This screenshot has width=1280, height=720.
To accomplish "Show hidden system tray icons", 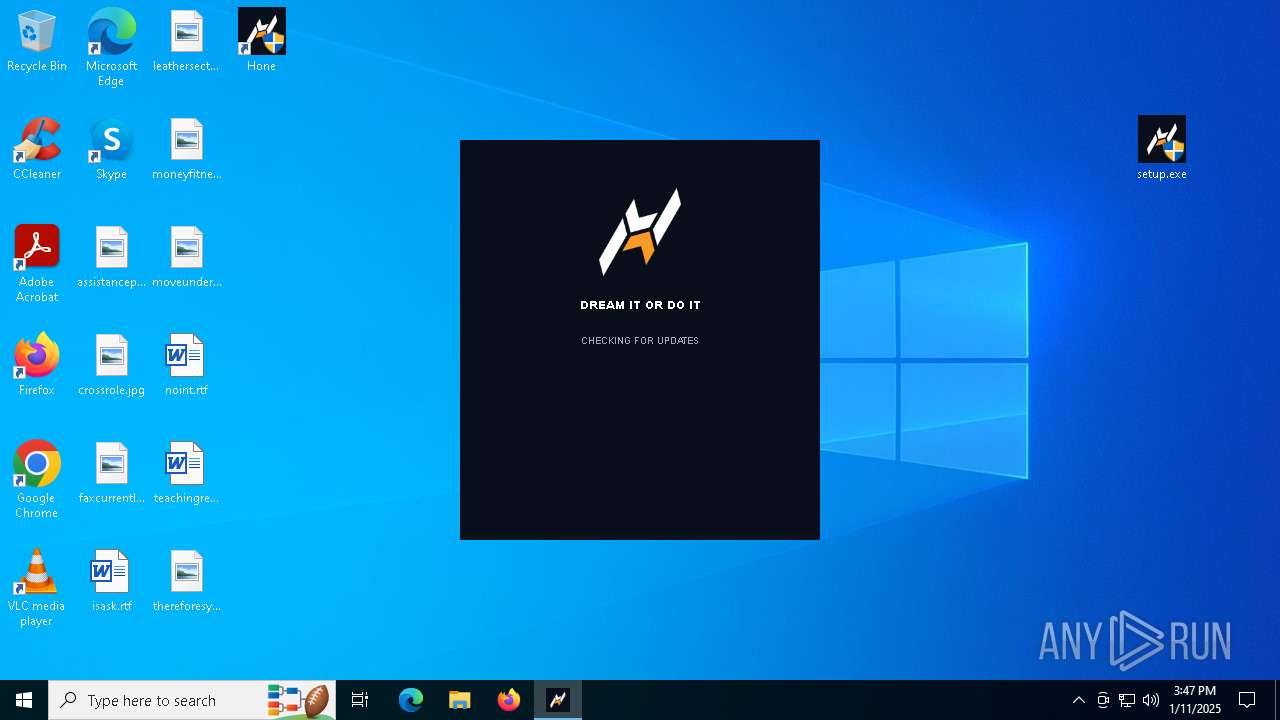I will pos(1079,700).
